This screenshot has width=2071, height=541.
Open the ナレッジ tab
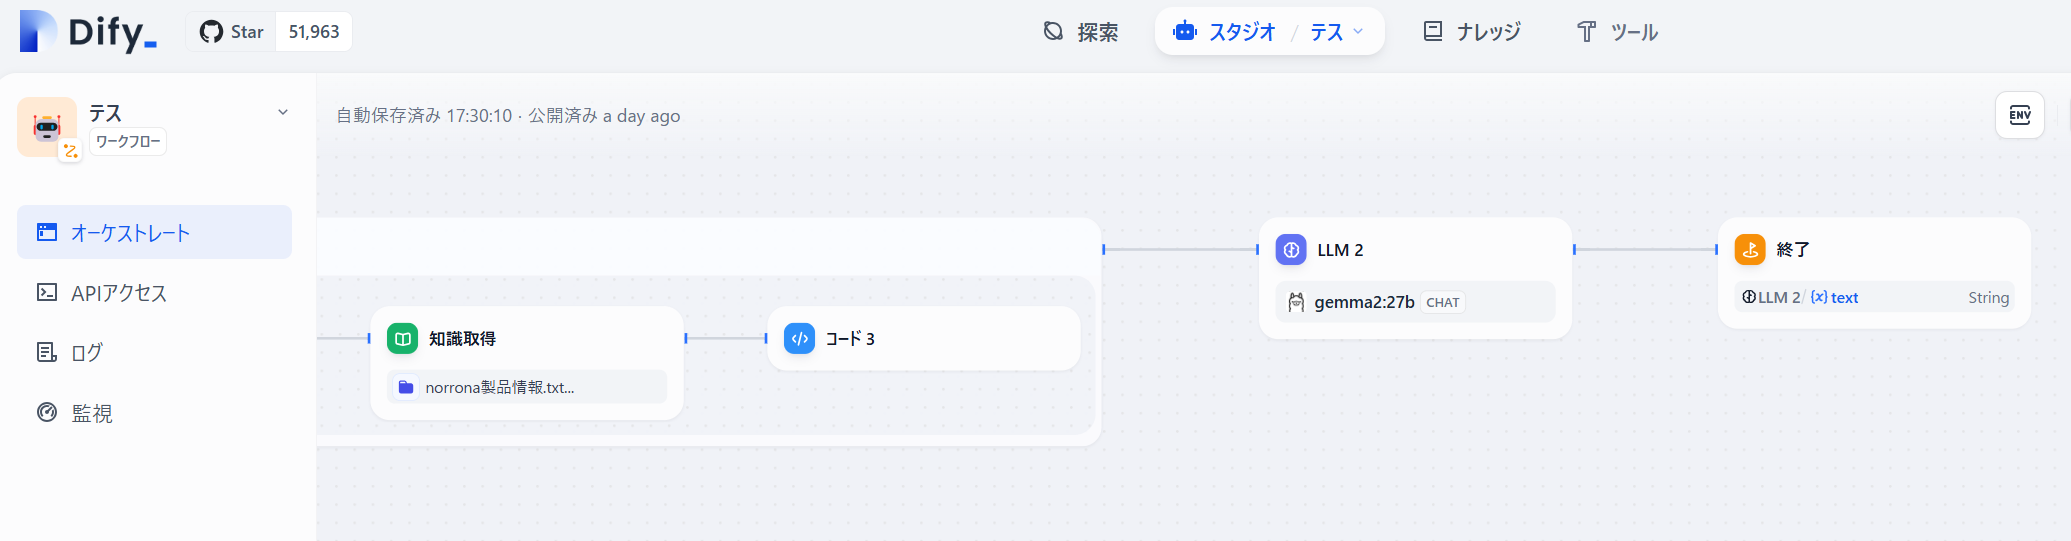(x=1472, y=32)
